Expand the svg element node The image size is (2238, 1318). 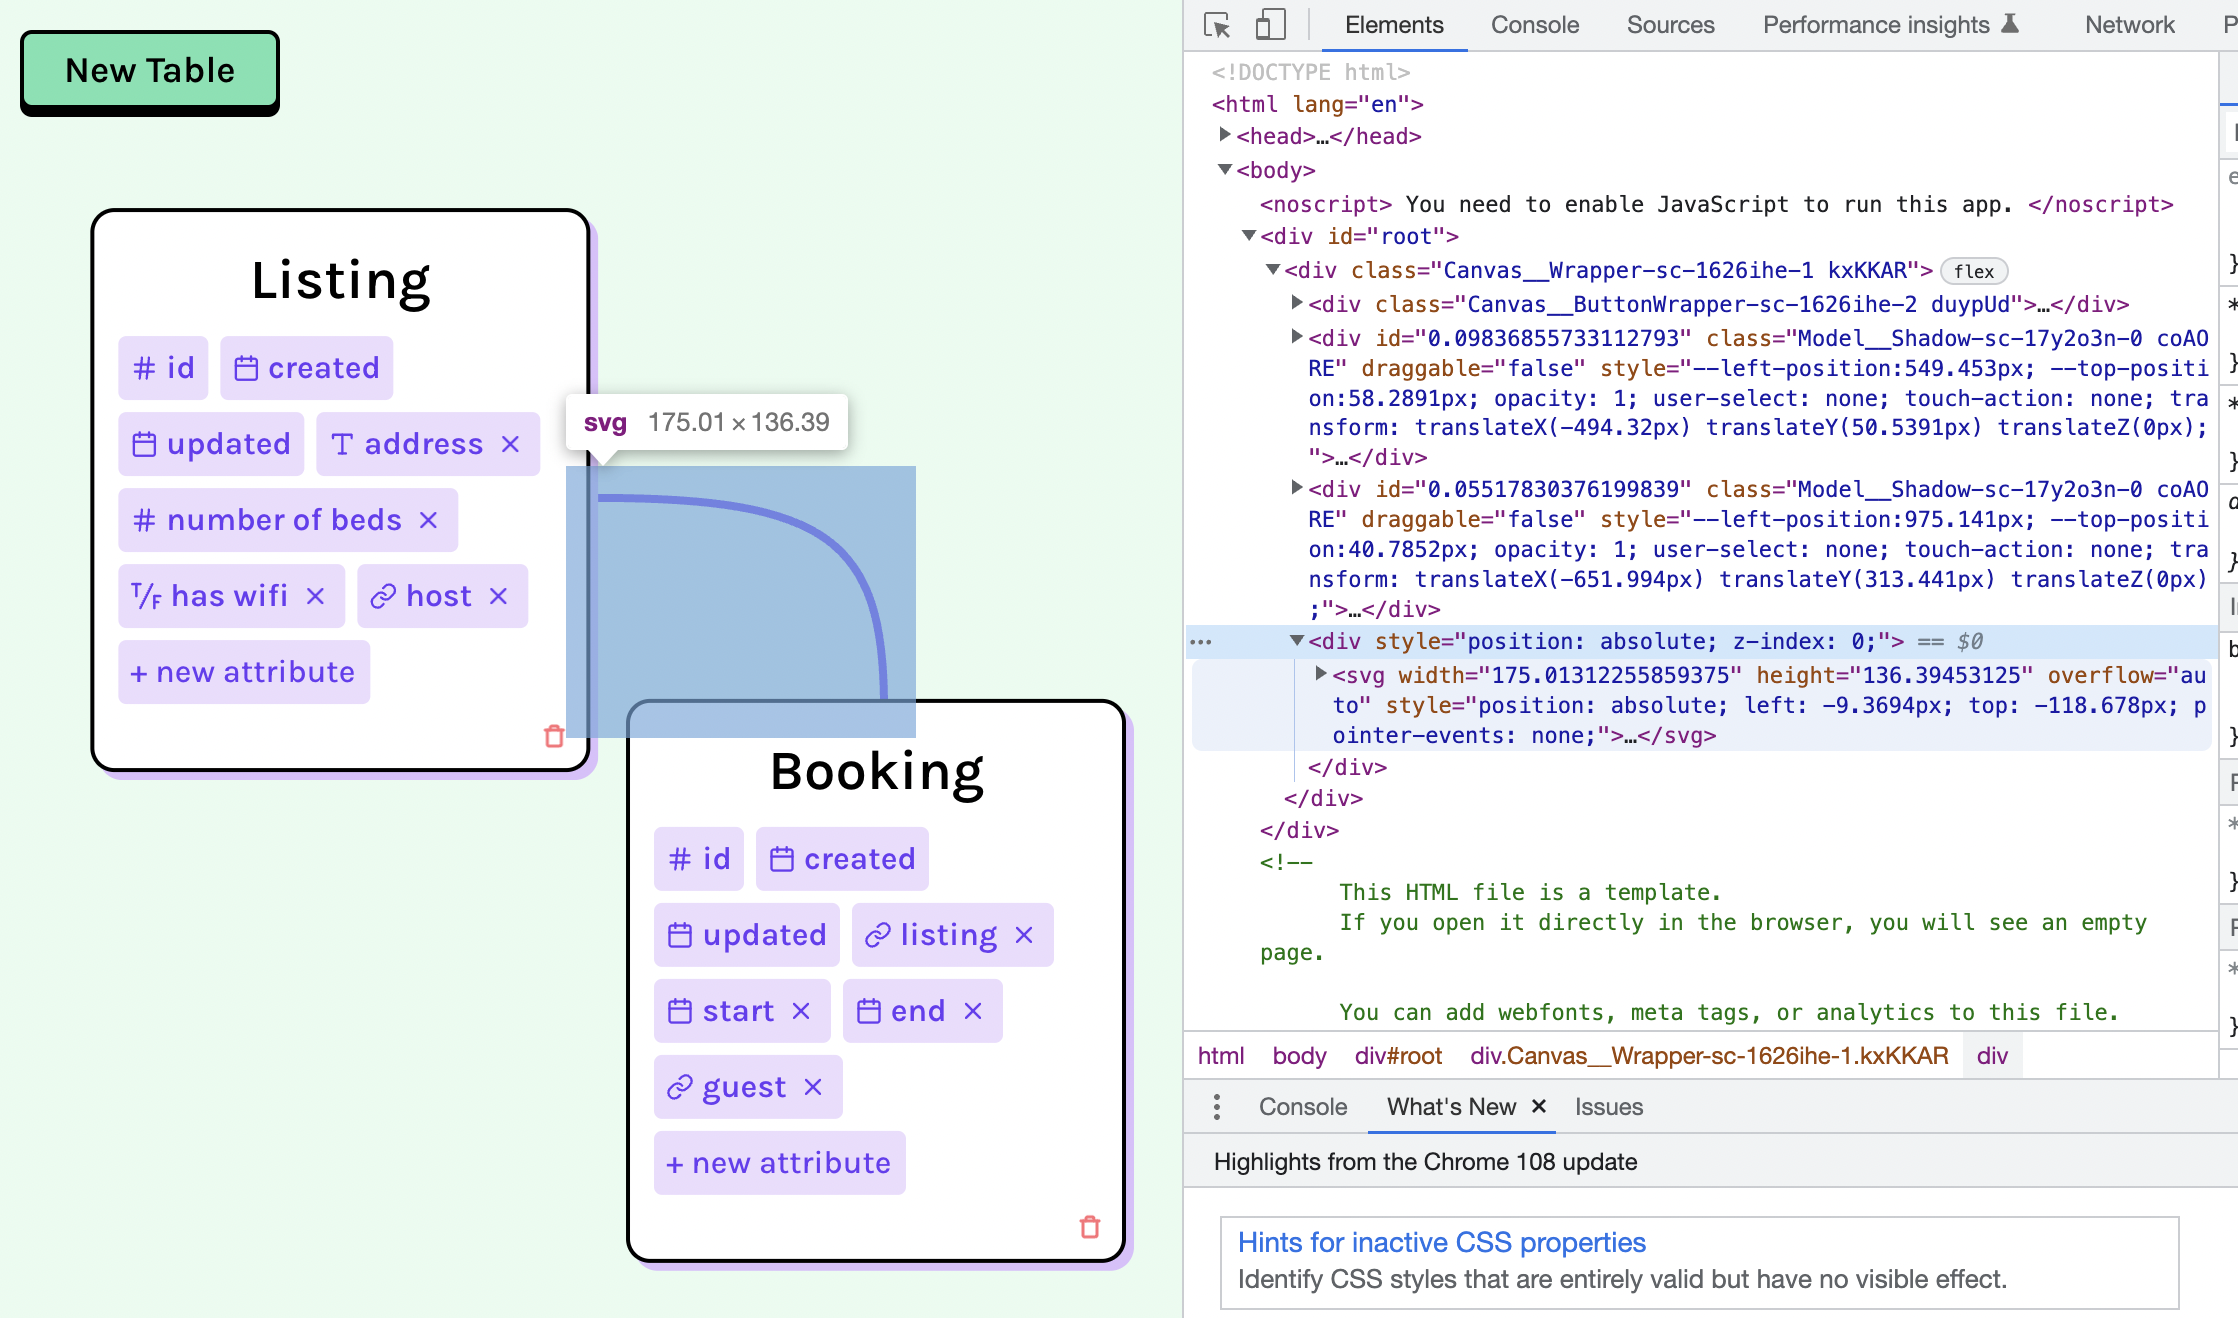tap(1322, 674)
